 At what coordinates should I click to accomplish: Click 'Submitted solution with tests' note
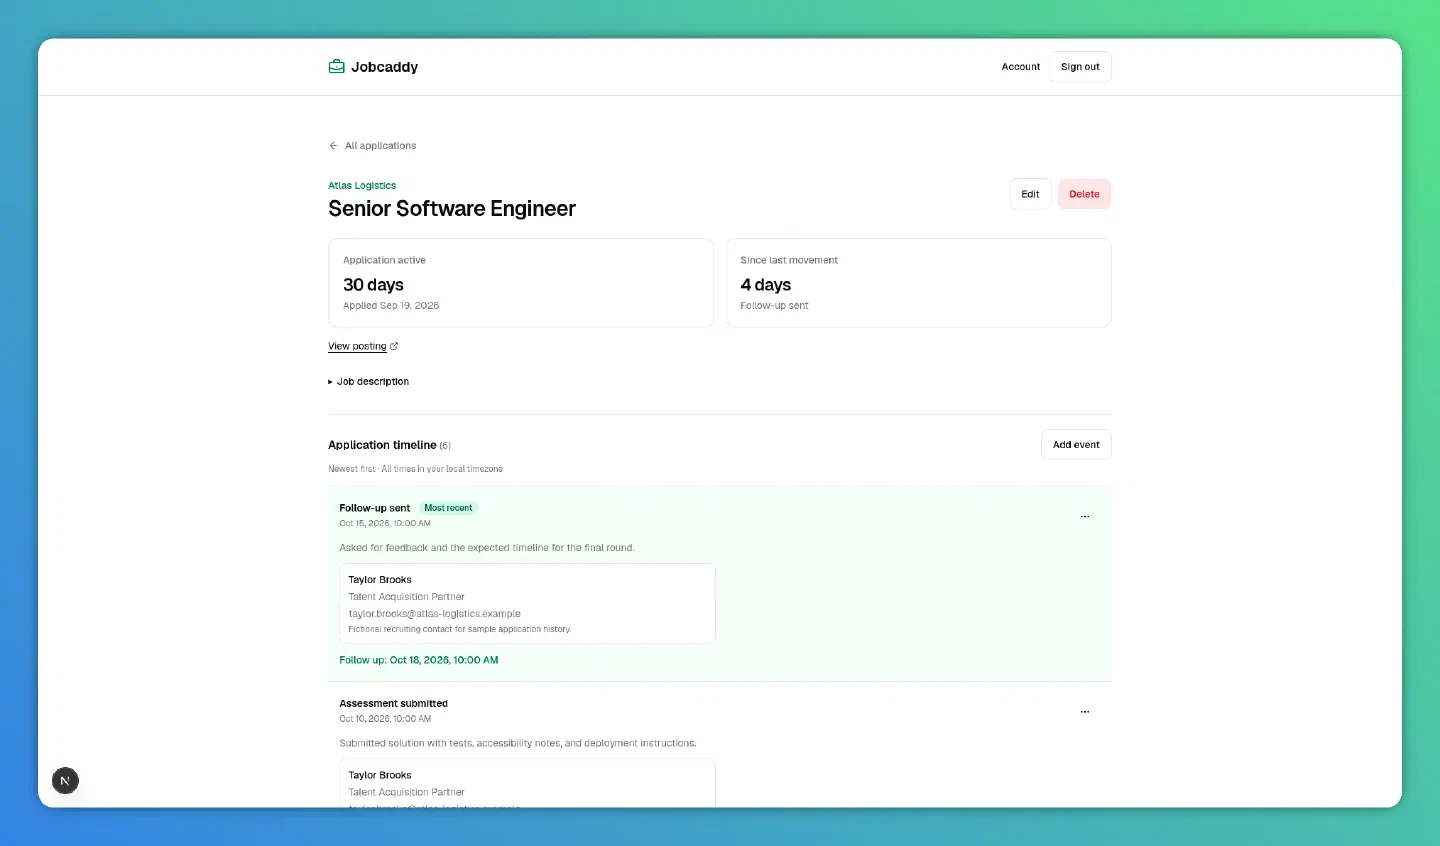click(x=517, y=743)
